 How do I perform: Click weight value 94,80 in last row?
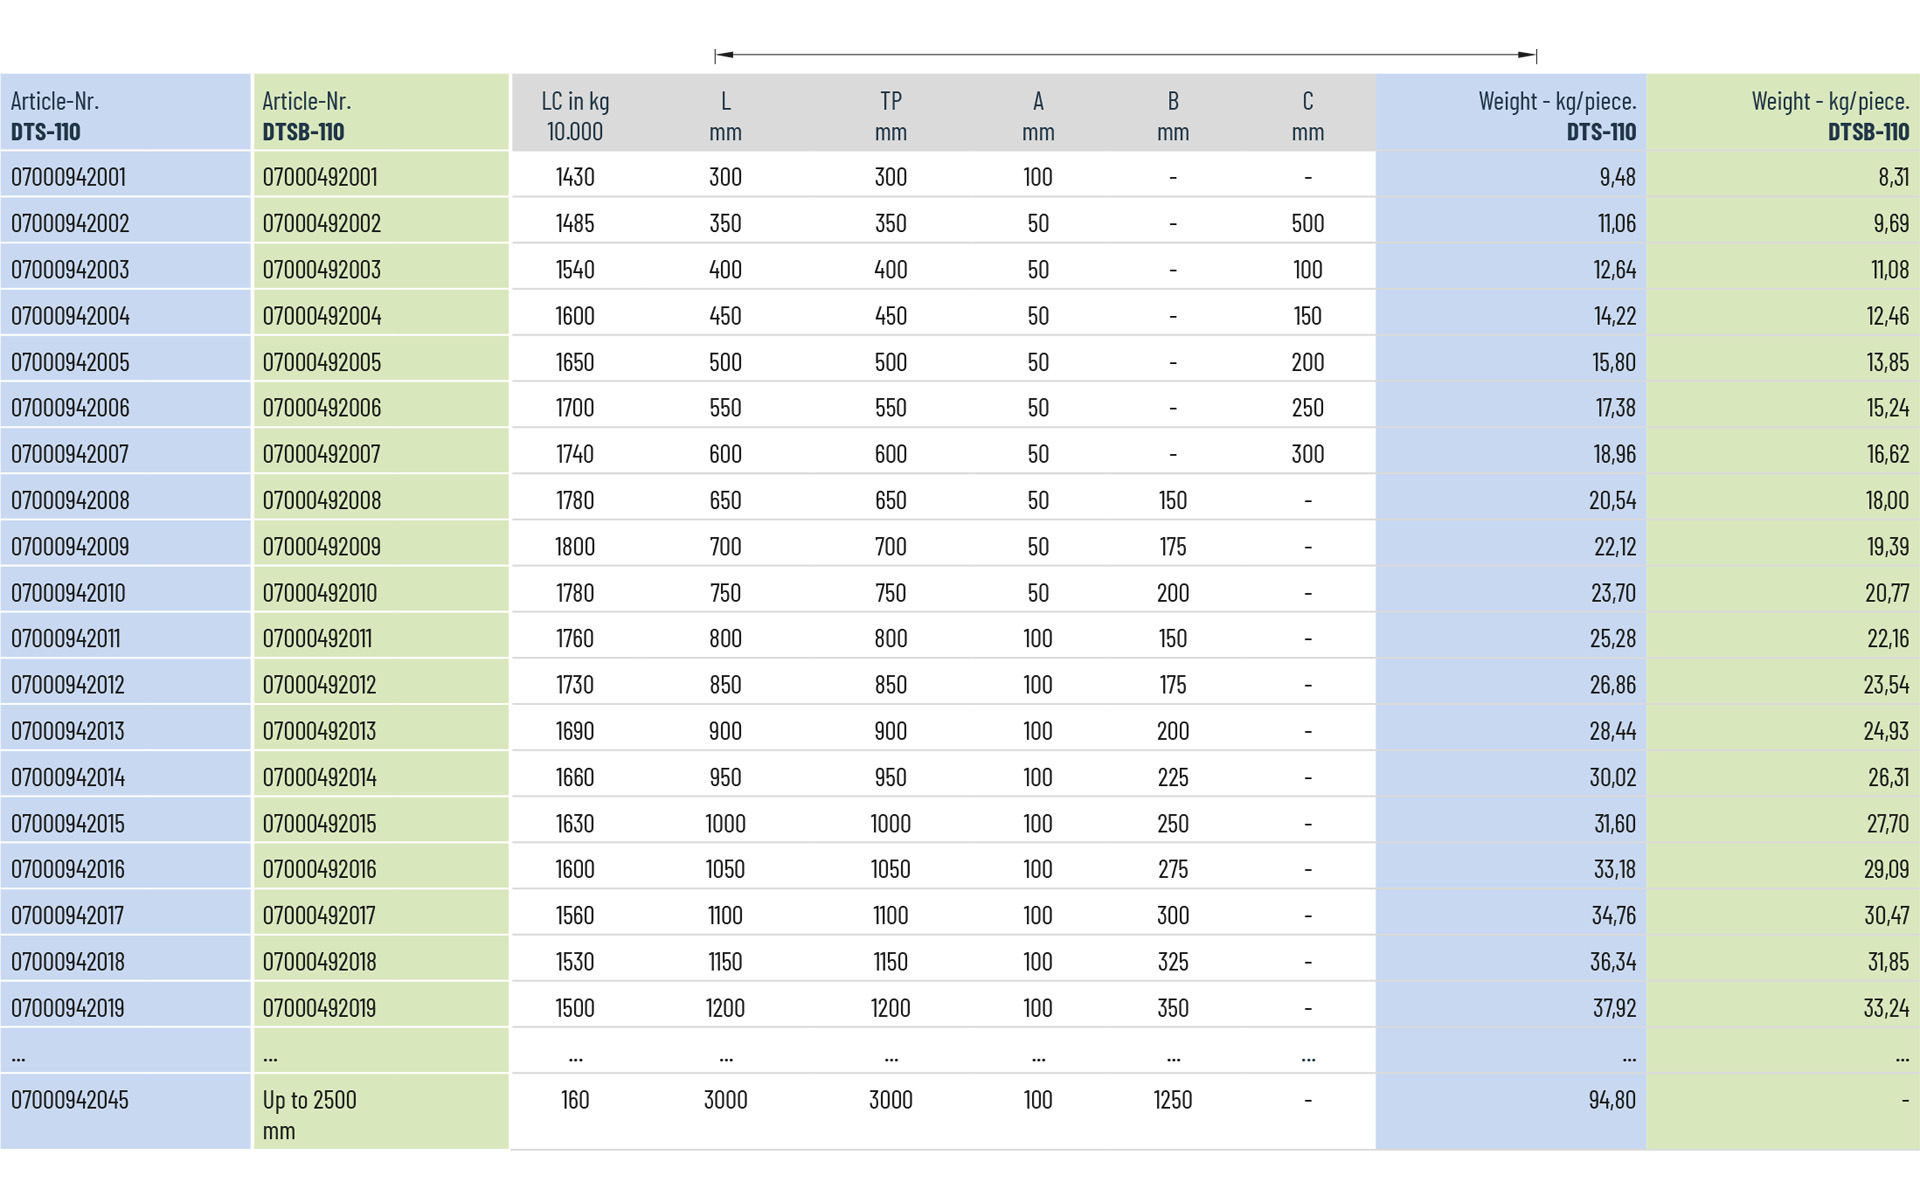coord(1611,1100)
